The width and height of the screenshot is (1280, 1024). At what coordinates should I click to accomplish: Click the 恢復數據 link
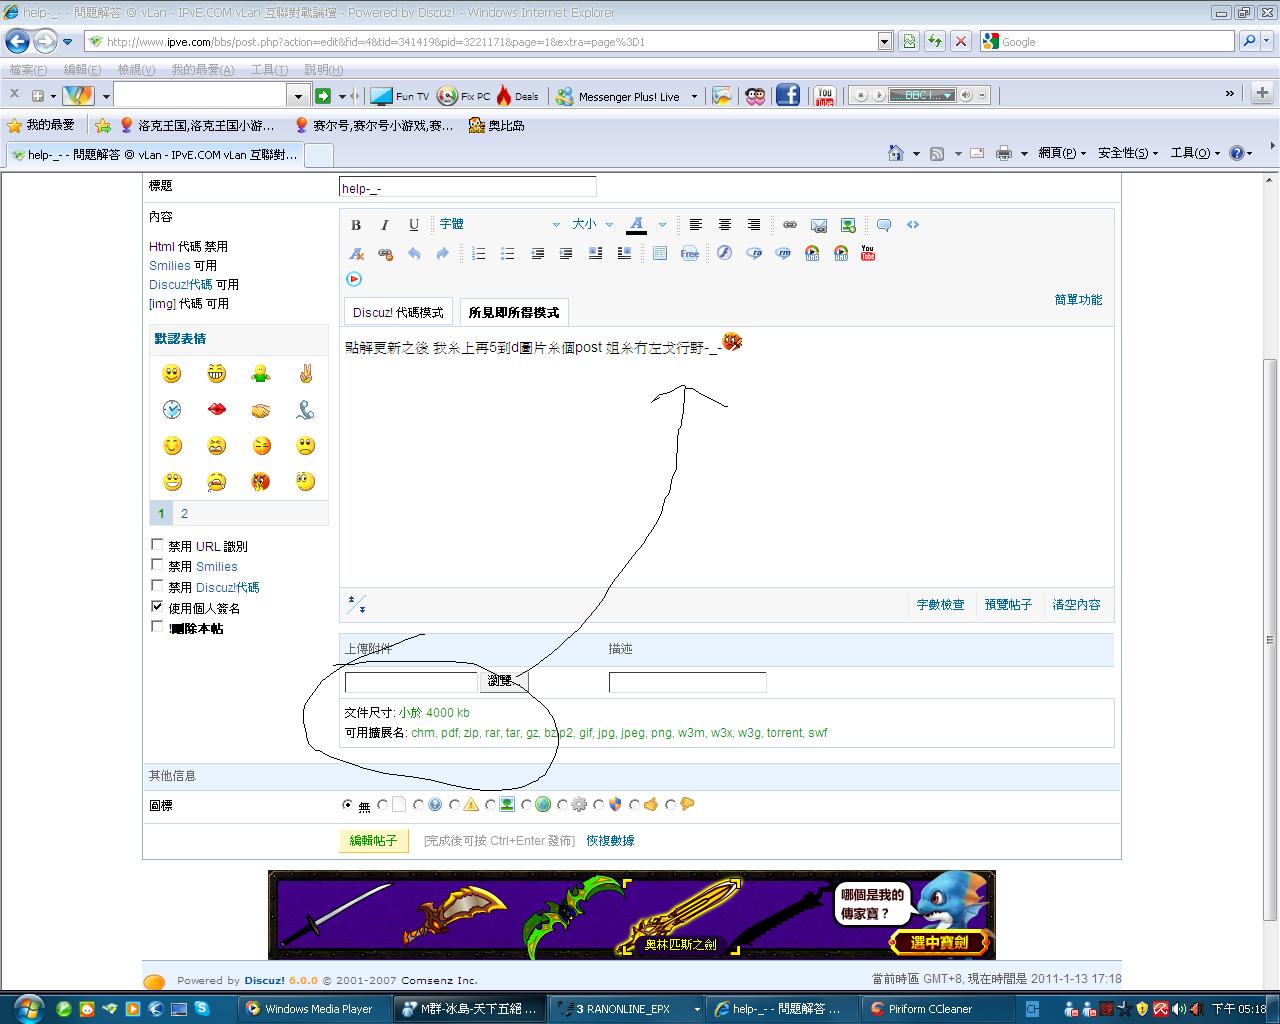coord(610,841)
